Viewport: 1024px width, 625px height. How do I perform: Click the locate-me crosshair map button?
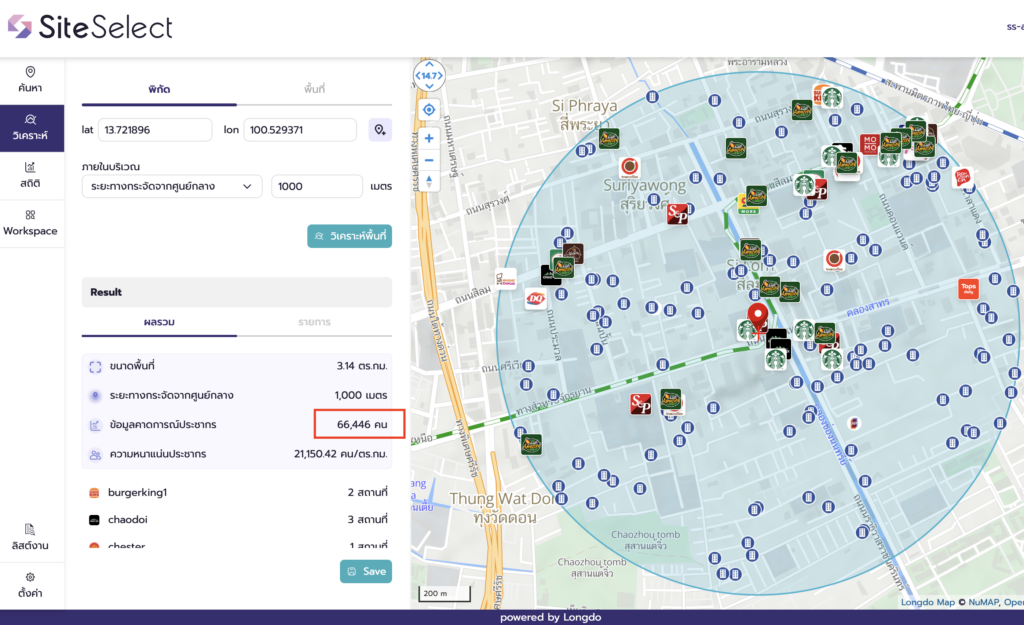(x=429, y=110)
